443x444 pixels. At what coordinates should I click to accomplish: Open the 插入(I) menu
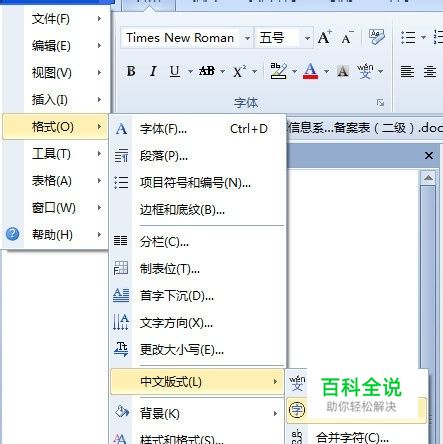point(55,100)
